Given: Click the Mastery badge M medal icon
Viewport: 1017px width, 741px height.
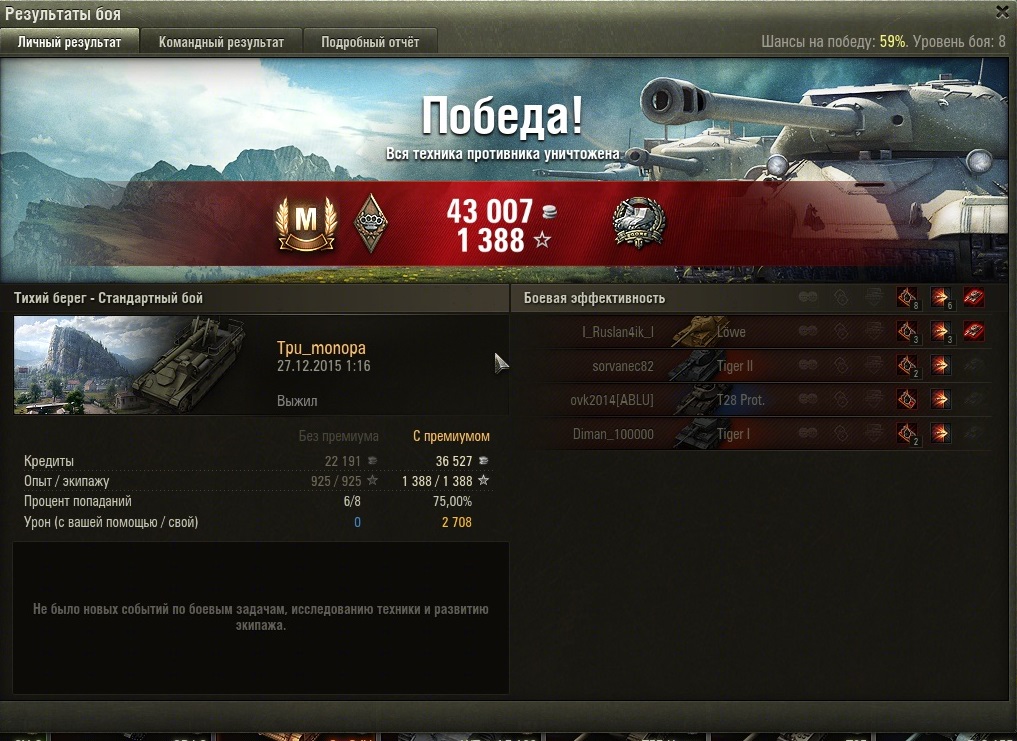Looking at the screenshot, I should tap(306, 222).
